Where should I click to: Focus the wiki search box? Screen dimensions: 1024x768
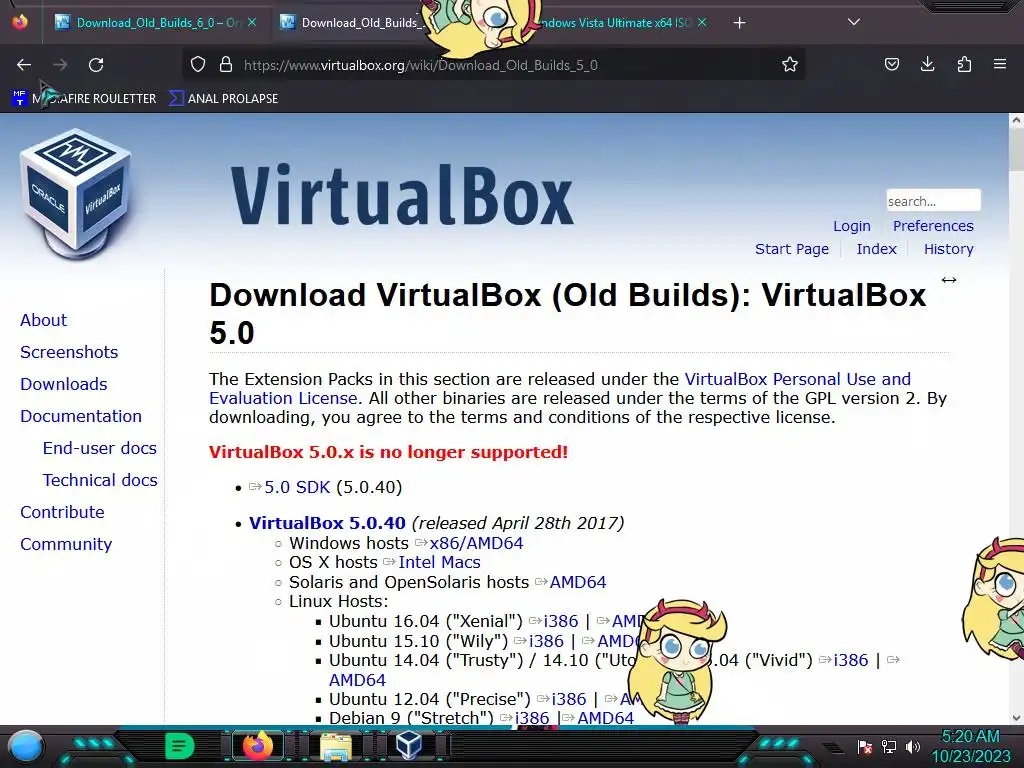(933, 200)
